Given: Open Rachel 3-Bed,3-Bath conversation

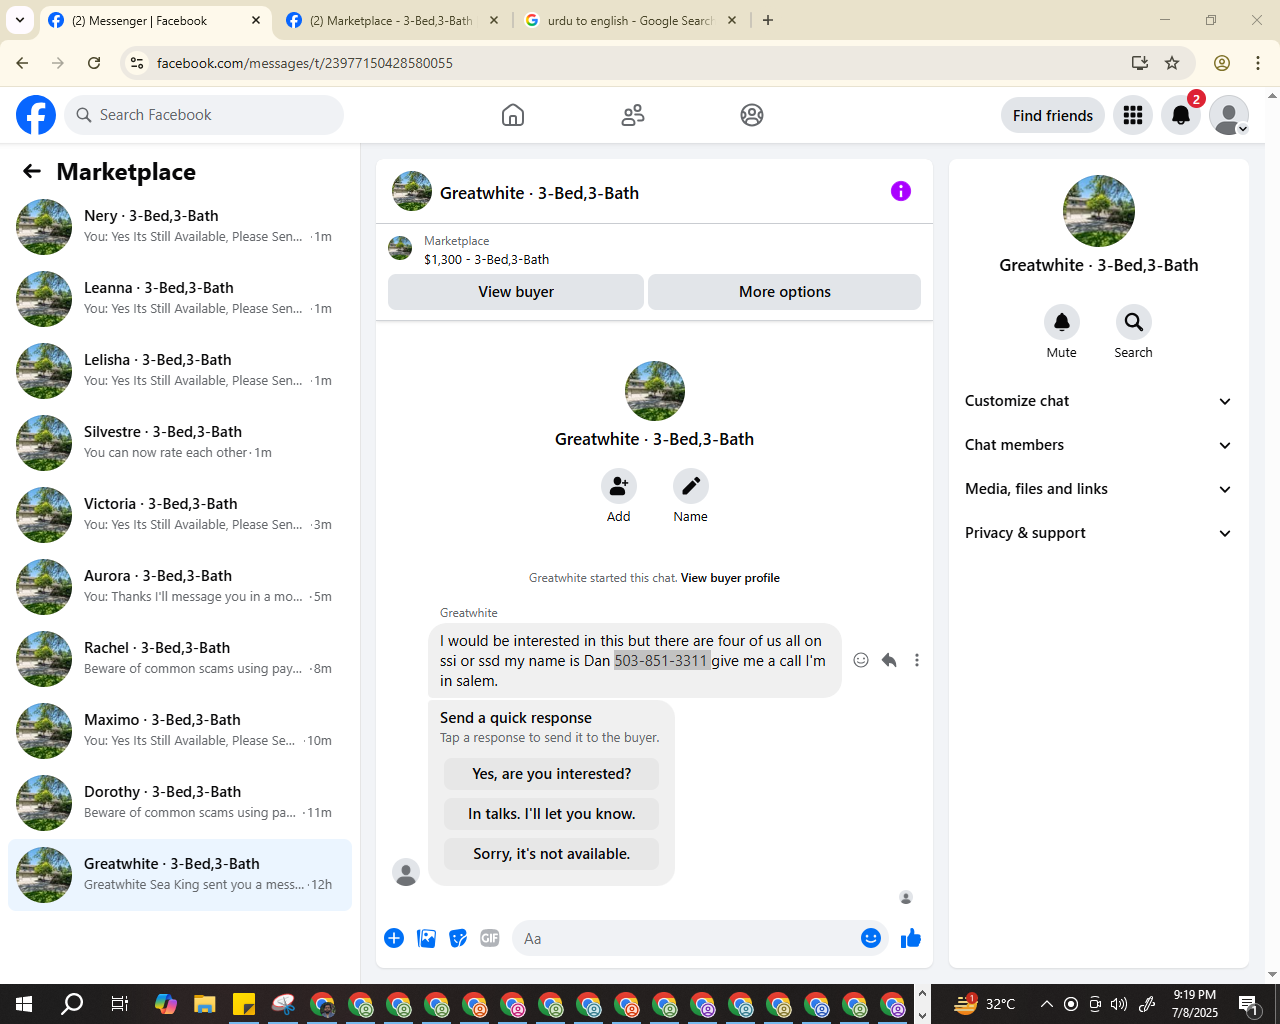Looking at the screenshot, I should pyautogui.click(x=180, y=659).
